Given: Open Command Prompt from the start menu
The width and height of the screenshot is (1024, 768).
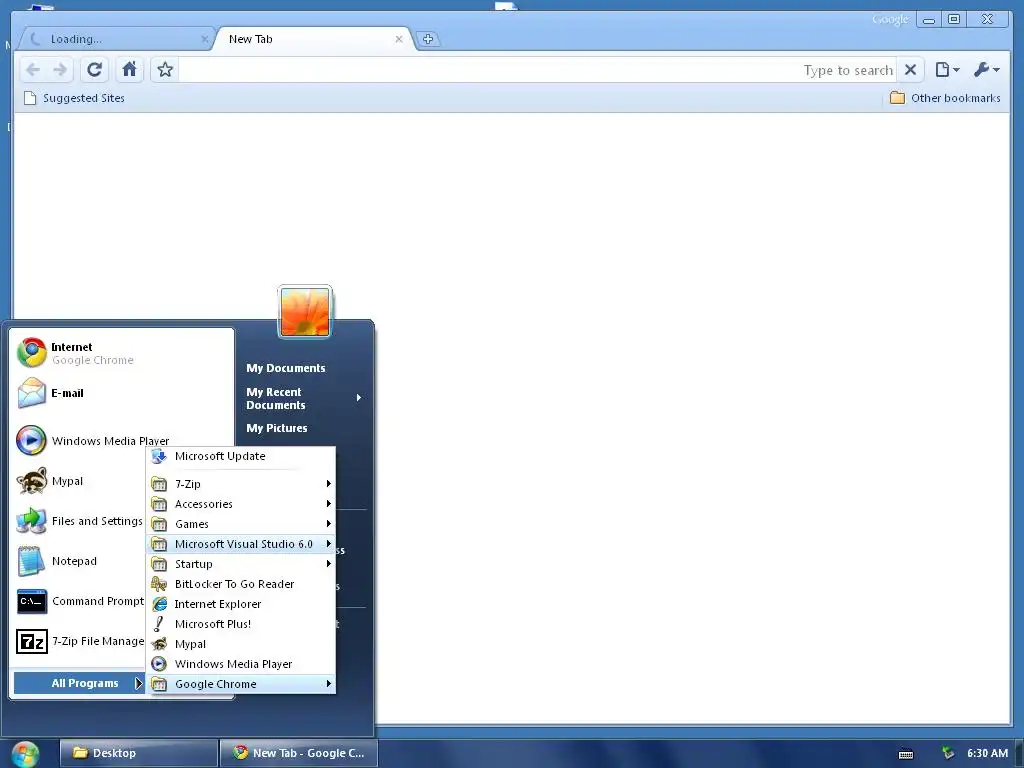Looking at the screenshot, I should [78, 601].
